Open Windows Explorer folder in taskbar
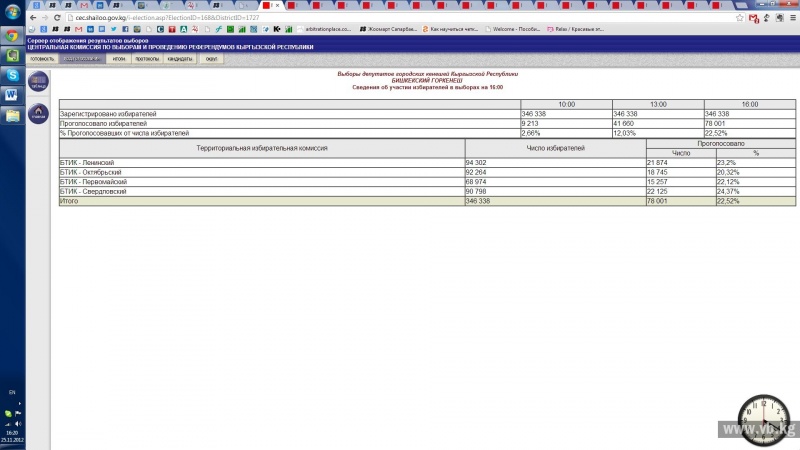 point(12,116)
